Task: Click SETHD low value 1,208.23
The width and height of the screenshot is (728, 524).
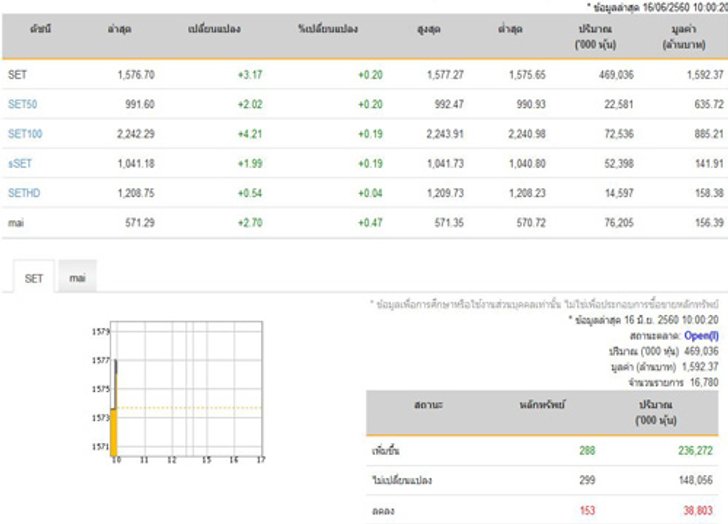Action: click(527, 193)
